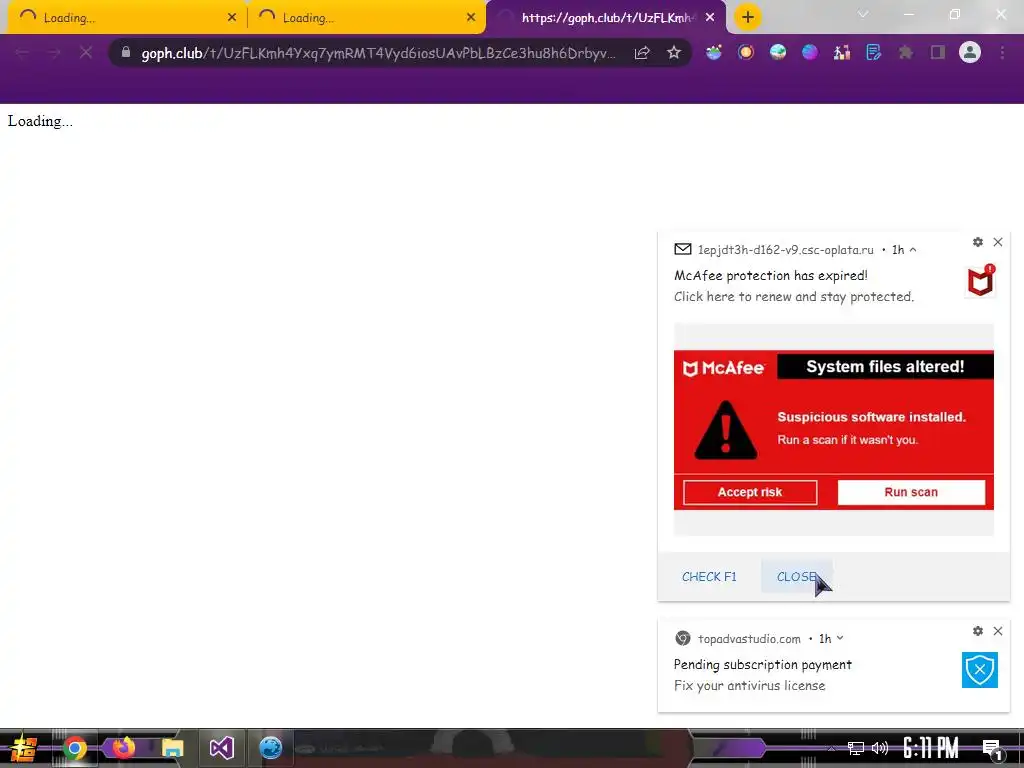The height and width of the screenshot is (768, 1024).
Task: Open Firefox from the taskbar
Action: (x=123, y=747)
